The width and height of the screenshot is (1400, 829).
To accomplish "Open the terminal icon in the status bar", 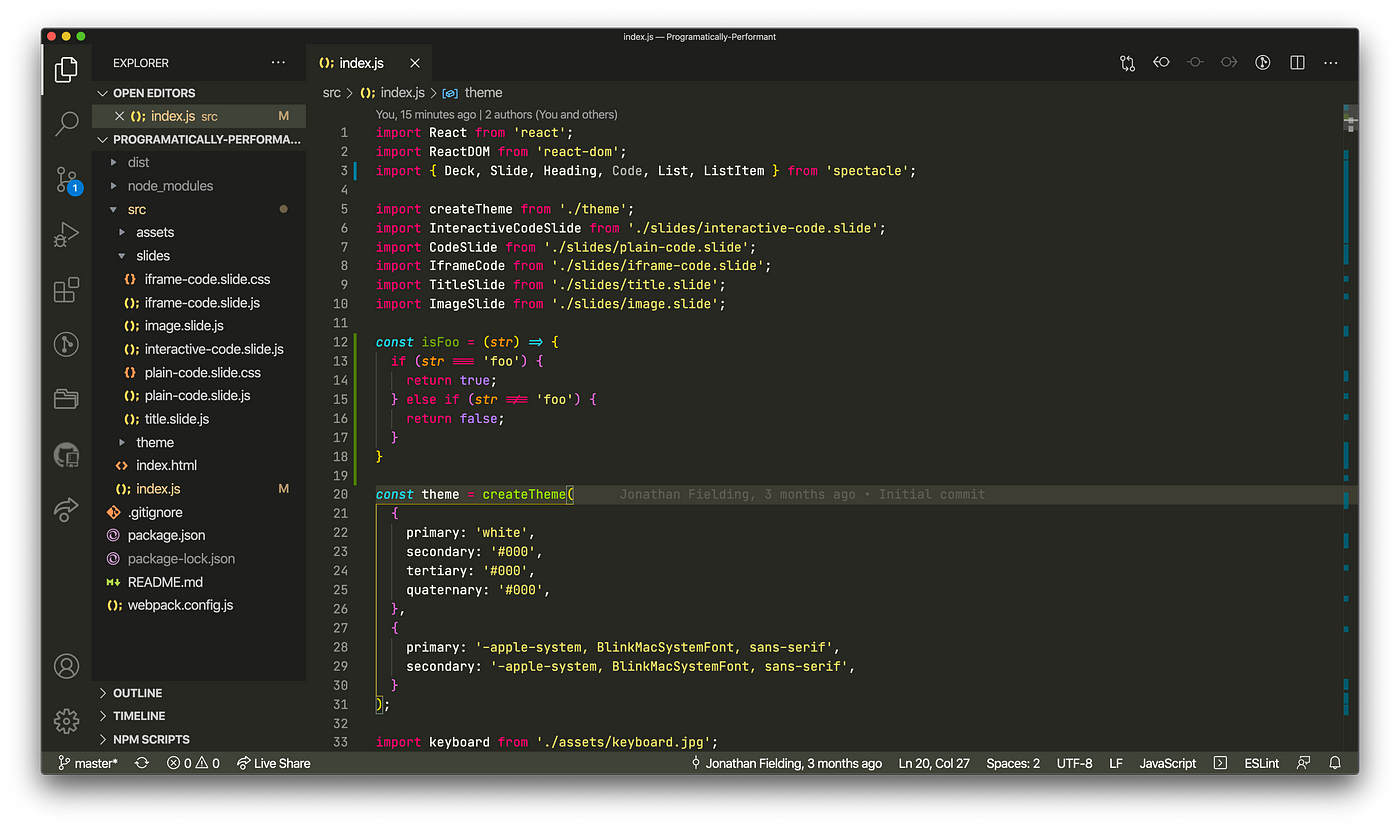I will [x=1220, y=763].
